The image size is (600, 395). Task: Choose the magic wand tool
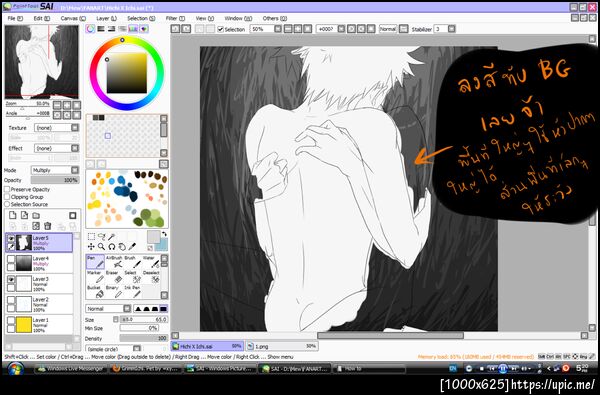click(x=112, y=237)
